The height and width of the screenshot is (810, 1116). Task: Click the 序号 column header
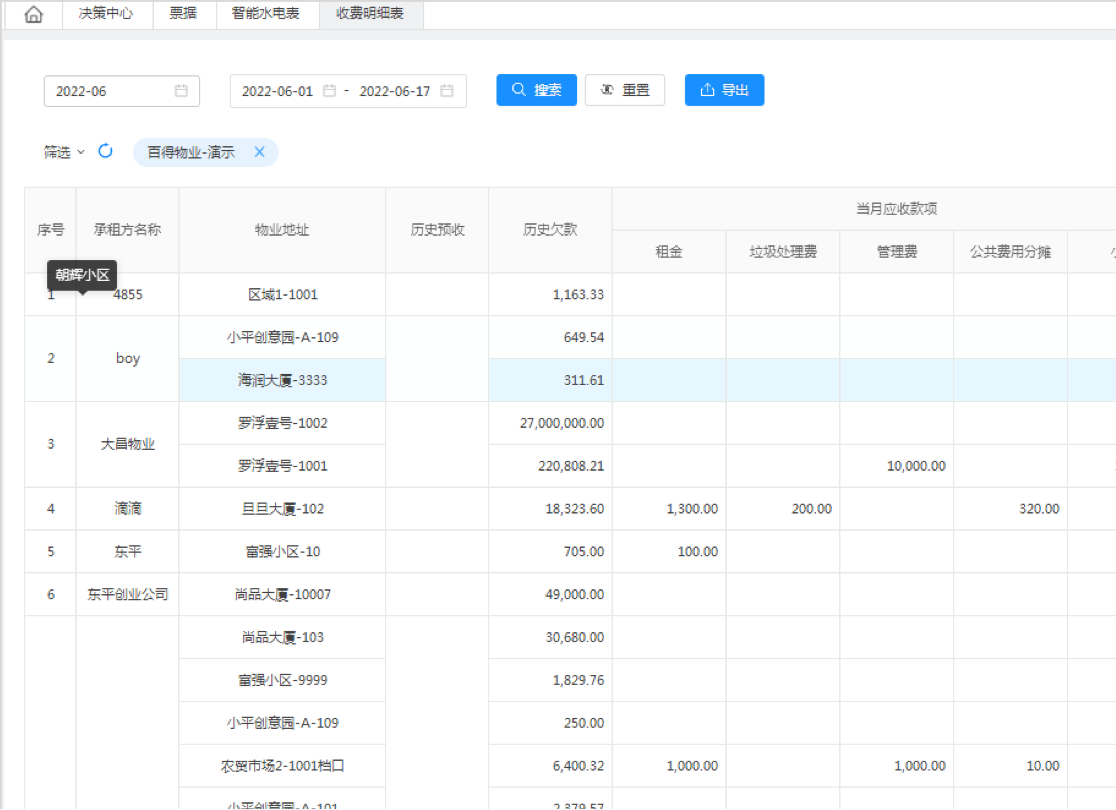click(x=51, y=230)
